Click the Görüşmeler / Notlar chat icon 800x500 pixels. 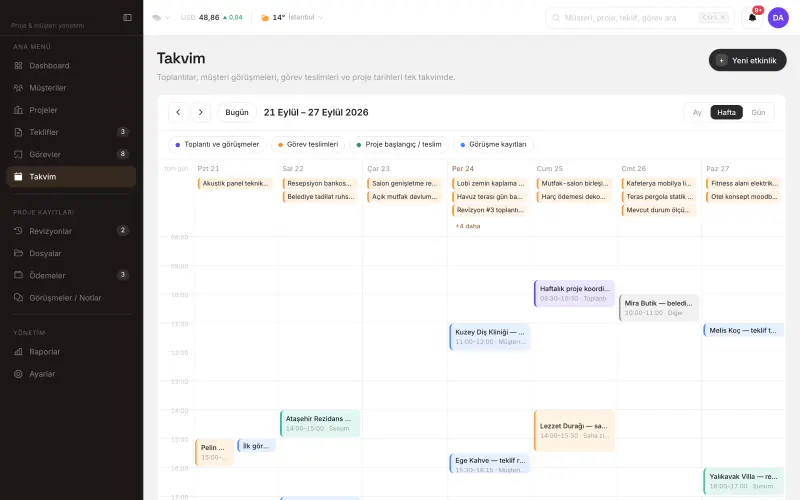(18, 297)
